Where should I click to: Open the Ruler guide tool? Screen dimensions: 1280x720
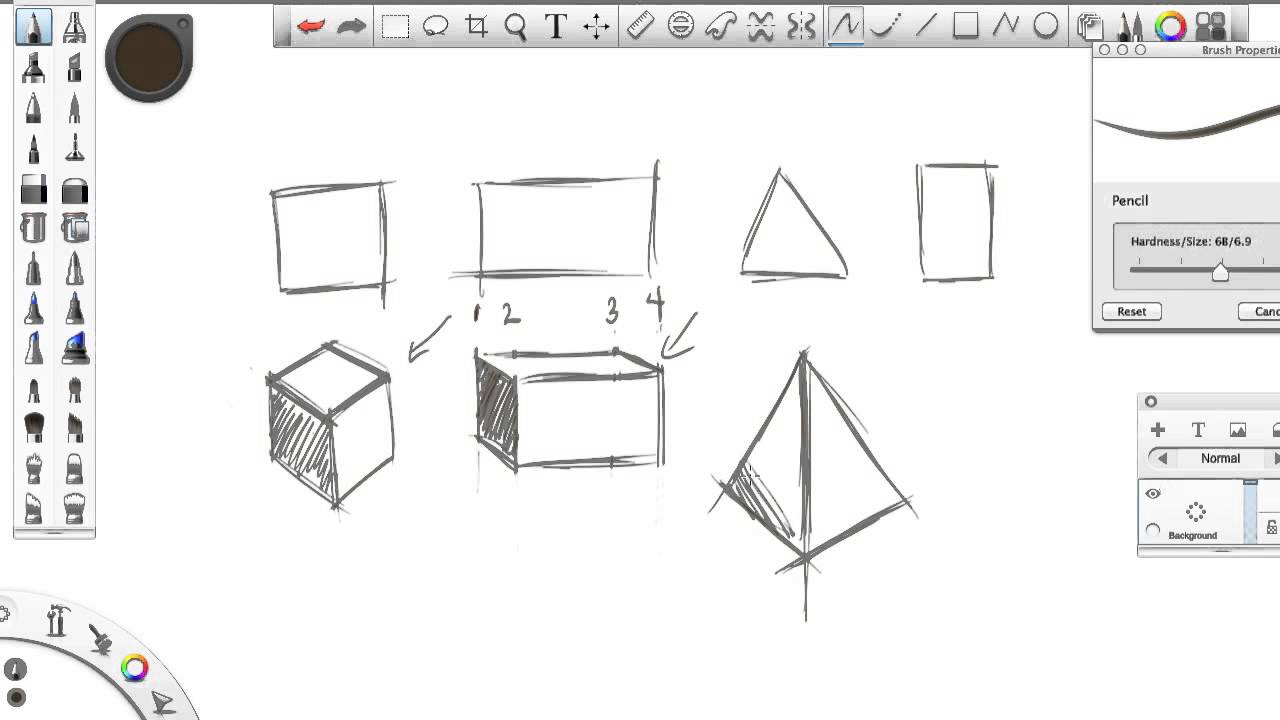click(x=638, y=28)
